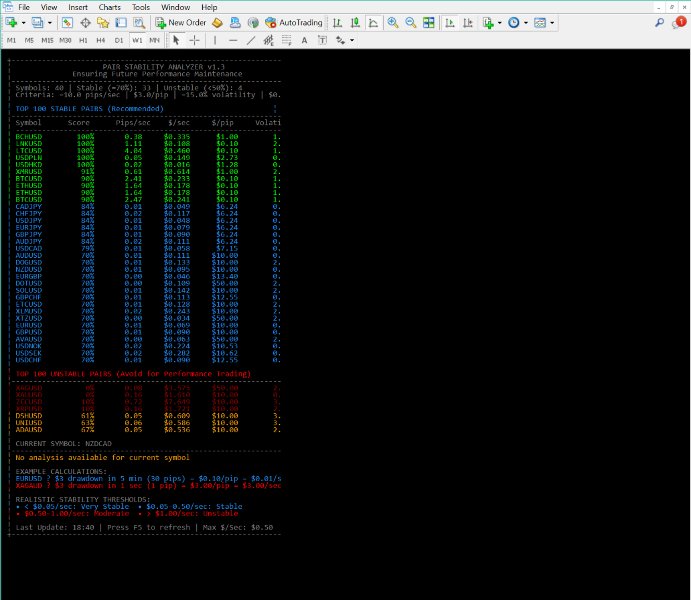Open the Charts menu
This screenshot has width=691, height=600.
coord(110,7)
